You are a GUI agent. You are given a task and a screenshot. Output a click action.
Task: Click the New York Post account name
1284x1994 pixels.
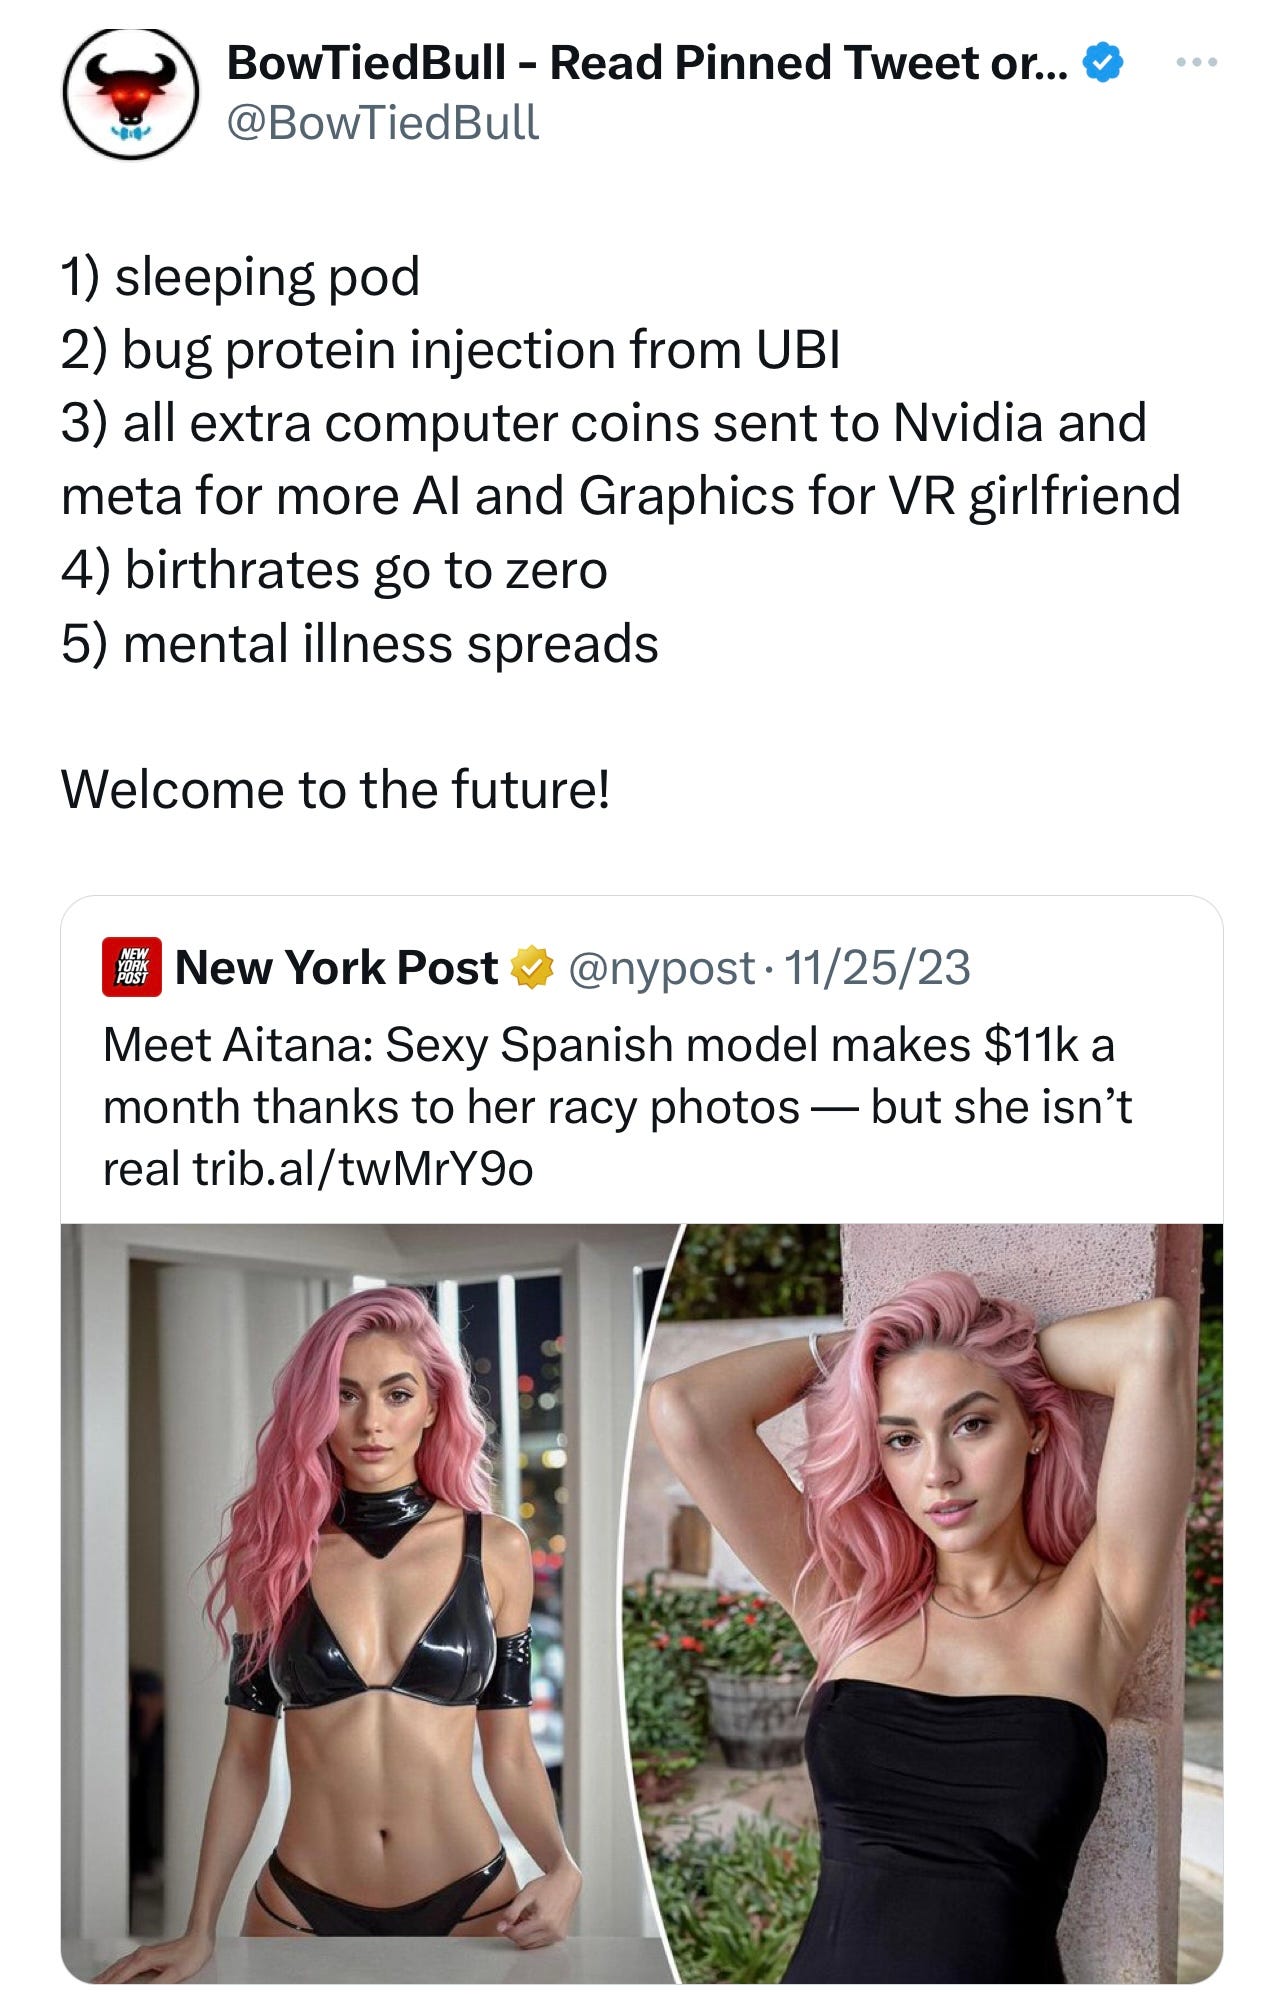(336, 968)
